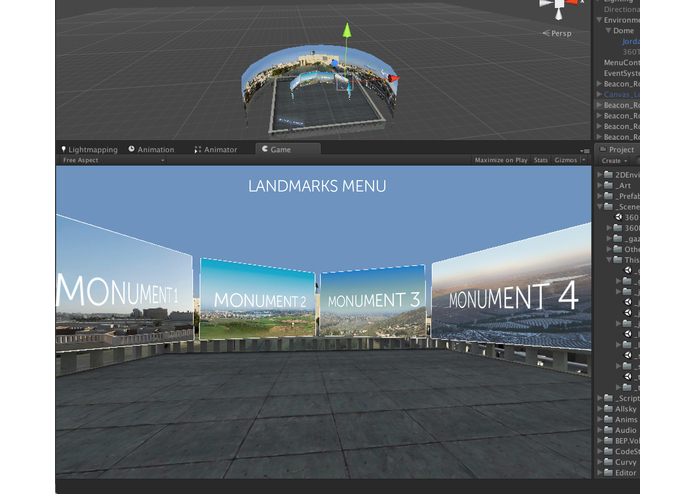This screenshot has height=494, width=695.
Task: Select MenuCont in the Hierarchy
Action: pyautogui.click(x=621, y=62)
